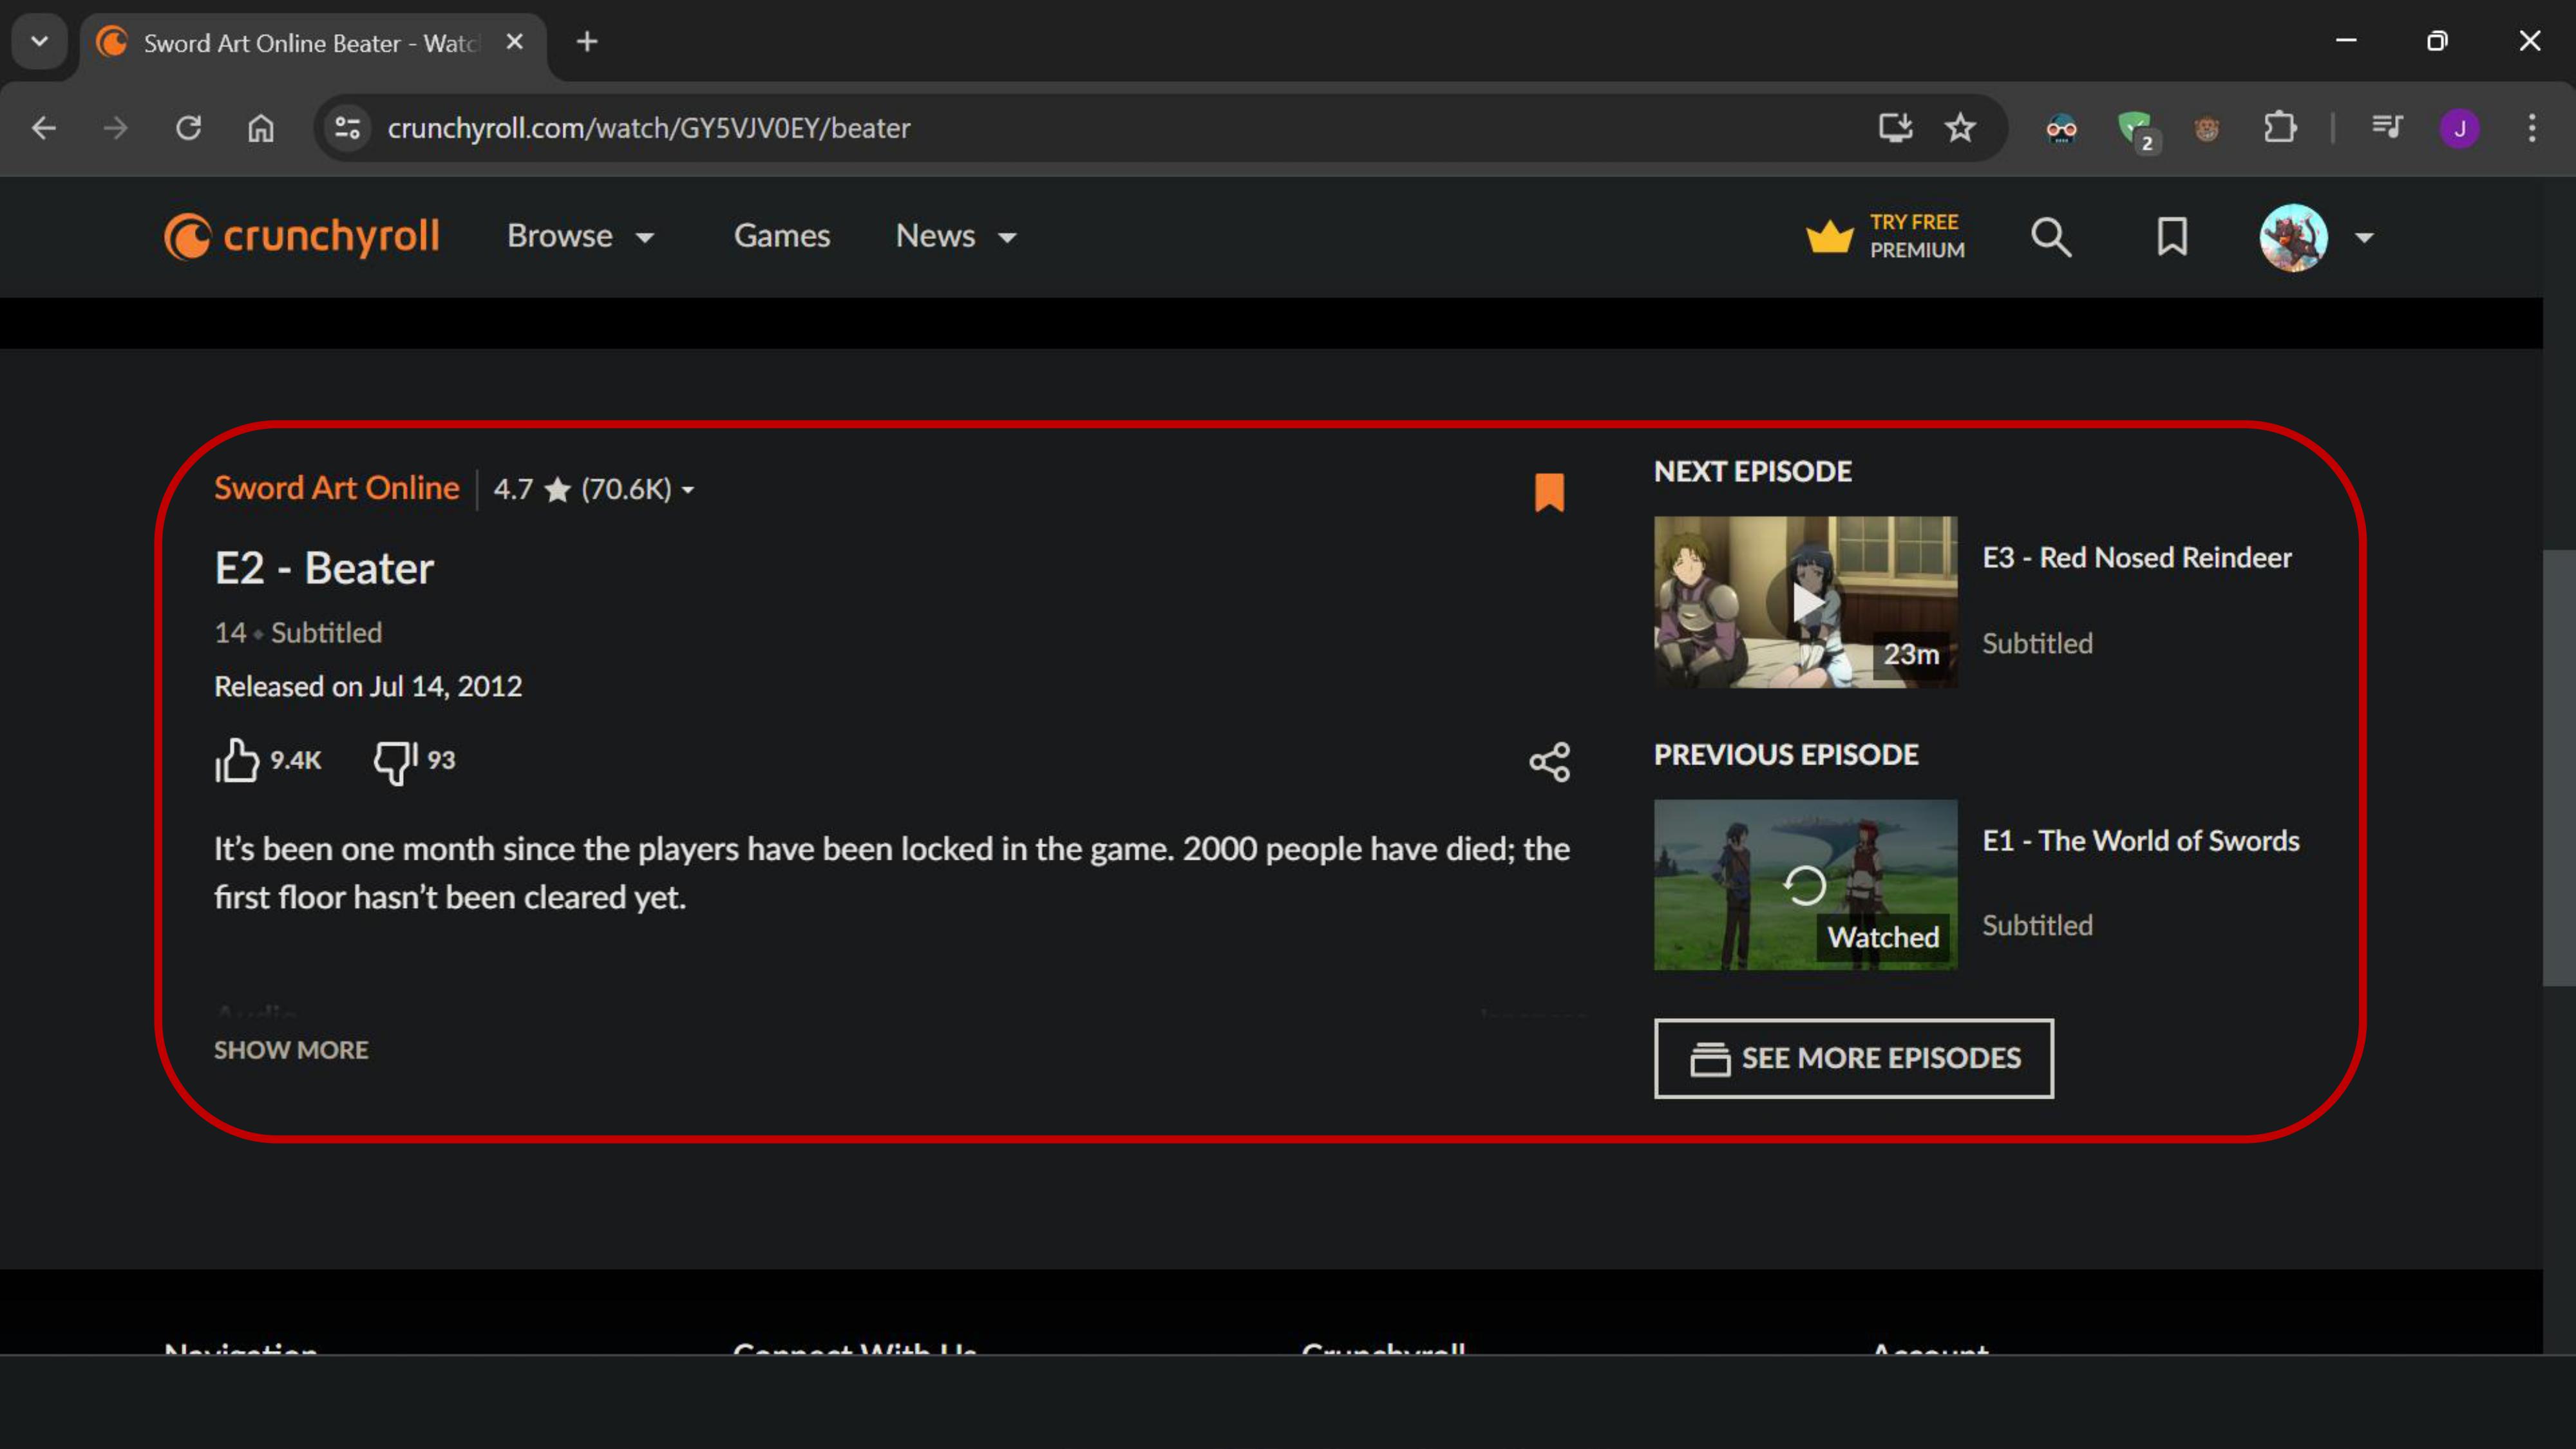Open the watchlist bookmark icon in header
This screenshot has height=1449, width=2576.
pyautogui.click(x=2171, y=238)
